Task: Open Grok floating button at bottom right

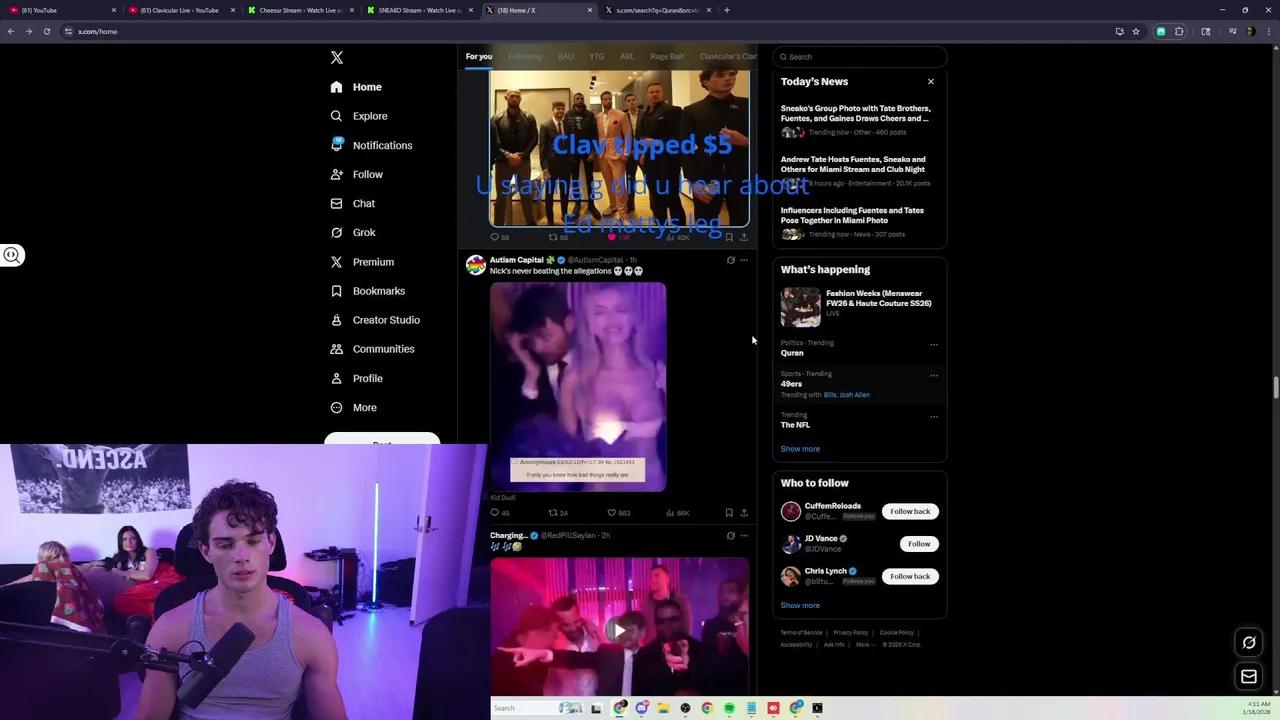Action: (x=1249, y=643)
